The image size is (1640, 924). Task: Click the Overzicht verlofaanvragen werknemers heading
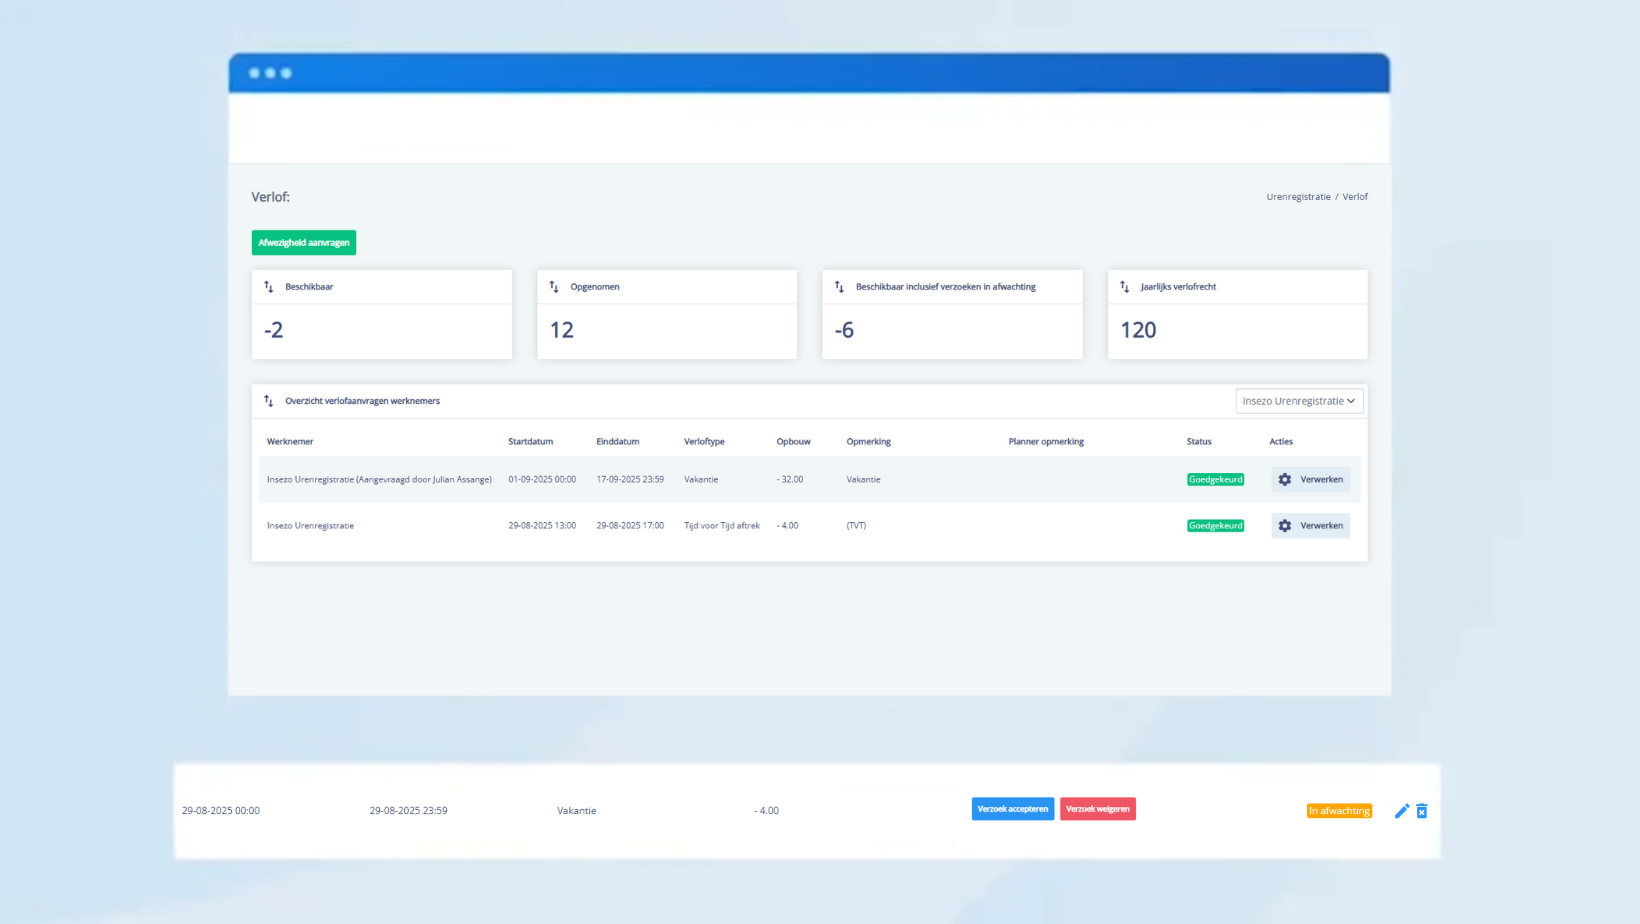(362, 401)
